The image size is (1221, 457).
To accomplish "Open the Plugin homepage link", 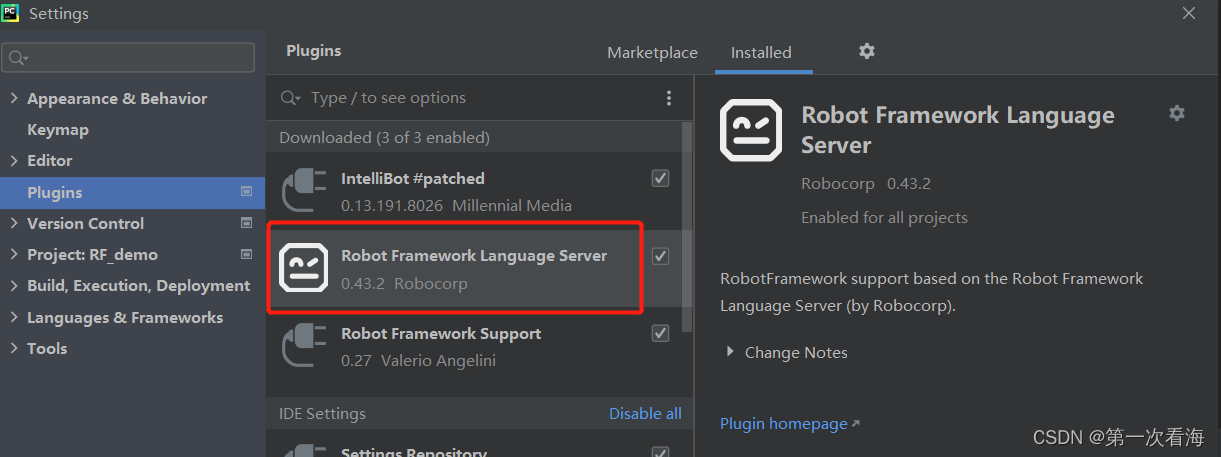I will pos(784,424).
